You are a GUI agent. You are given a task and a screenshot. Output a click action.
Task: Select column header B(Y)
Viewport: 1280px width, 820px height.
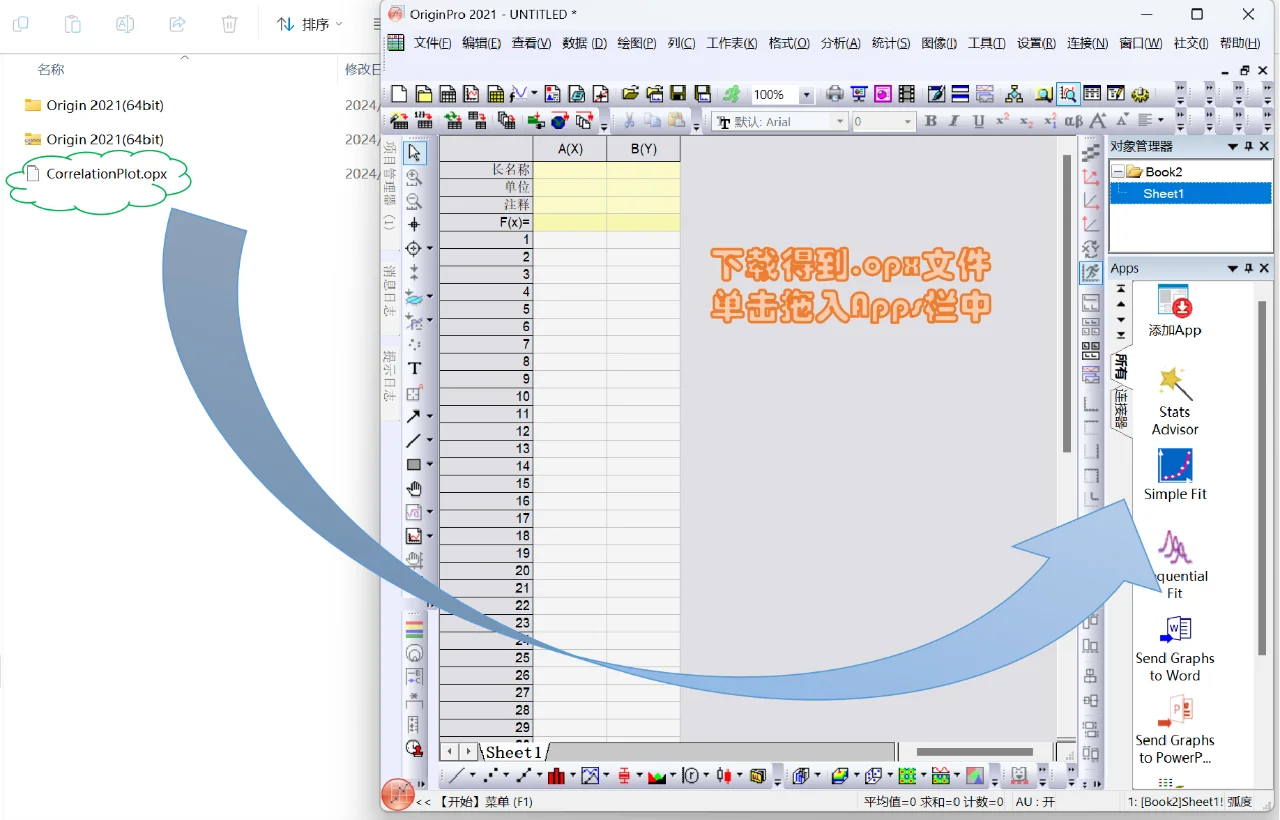pyautogui.click(x=644, y=149)
